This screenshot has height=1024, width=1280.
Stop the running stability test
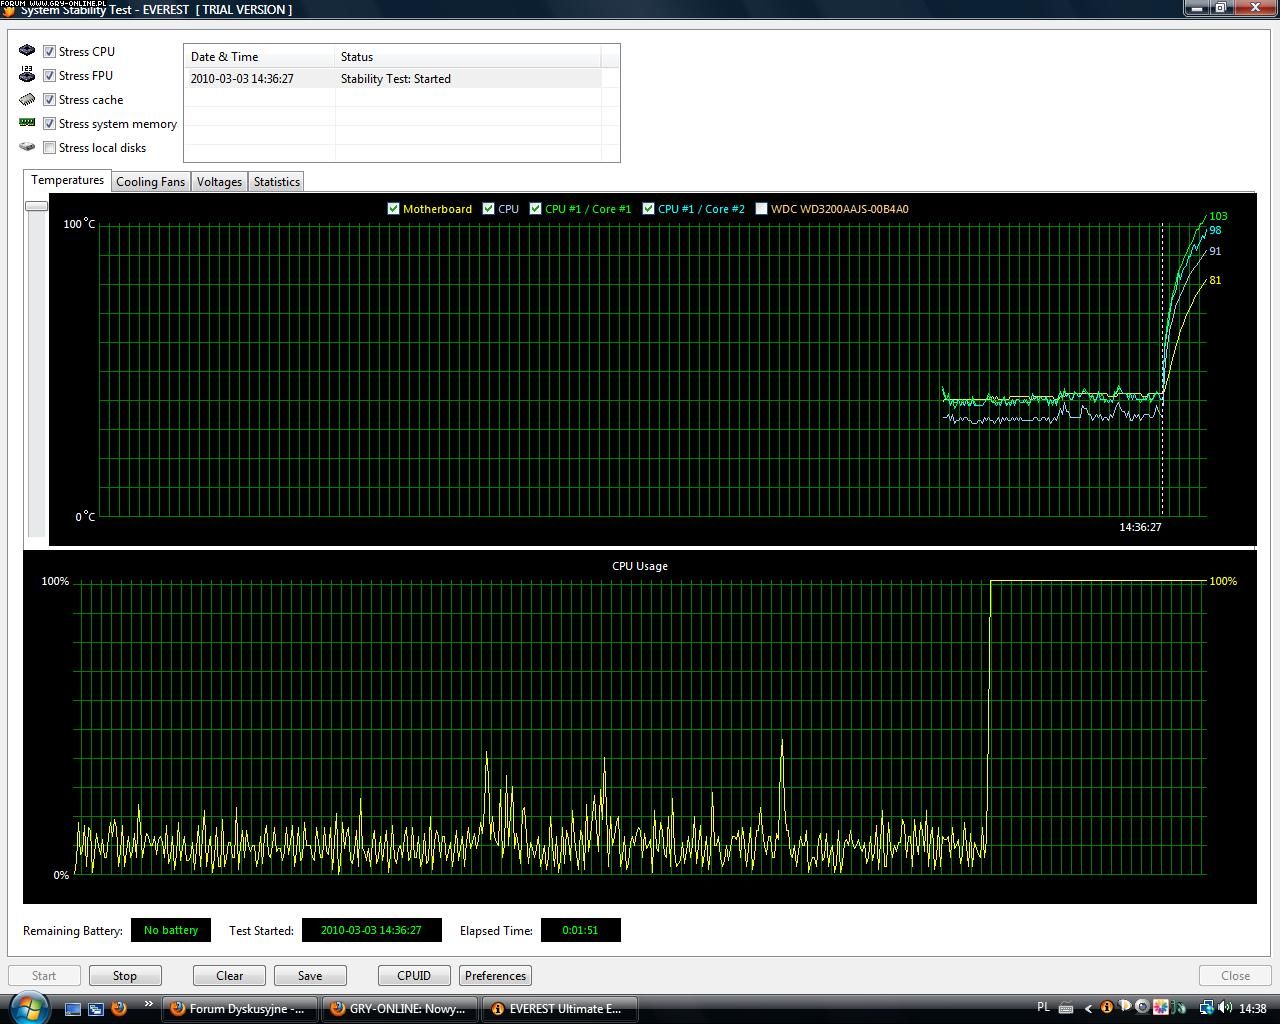(x=125, y=976)
